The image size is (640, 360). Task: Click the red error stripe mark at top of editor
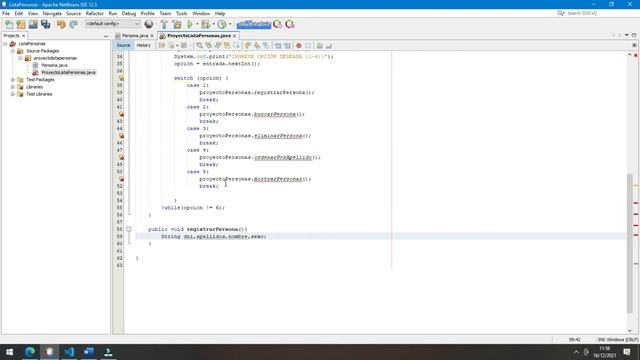click(636, 55)
